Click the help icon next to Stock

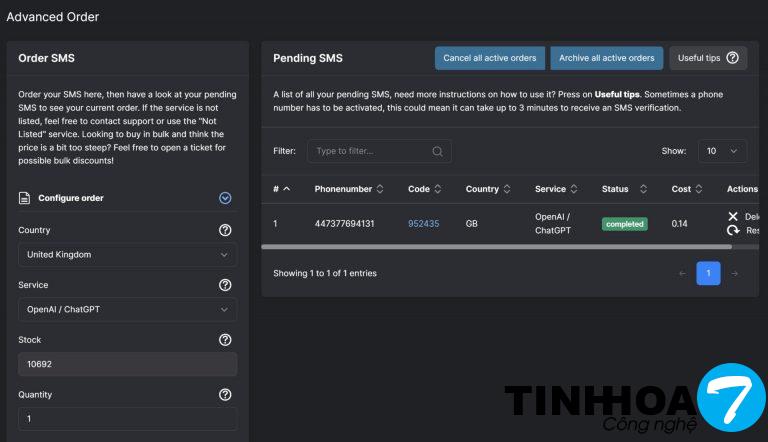click(225, 340)
